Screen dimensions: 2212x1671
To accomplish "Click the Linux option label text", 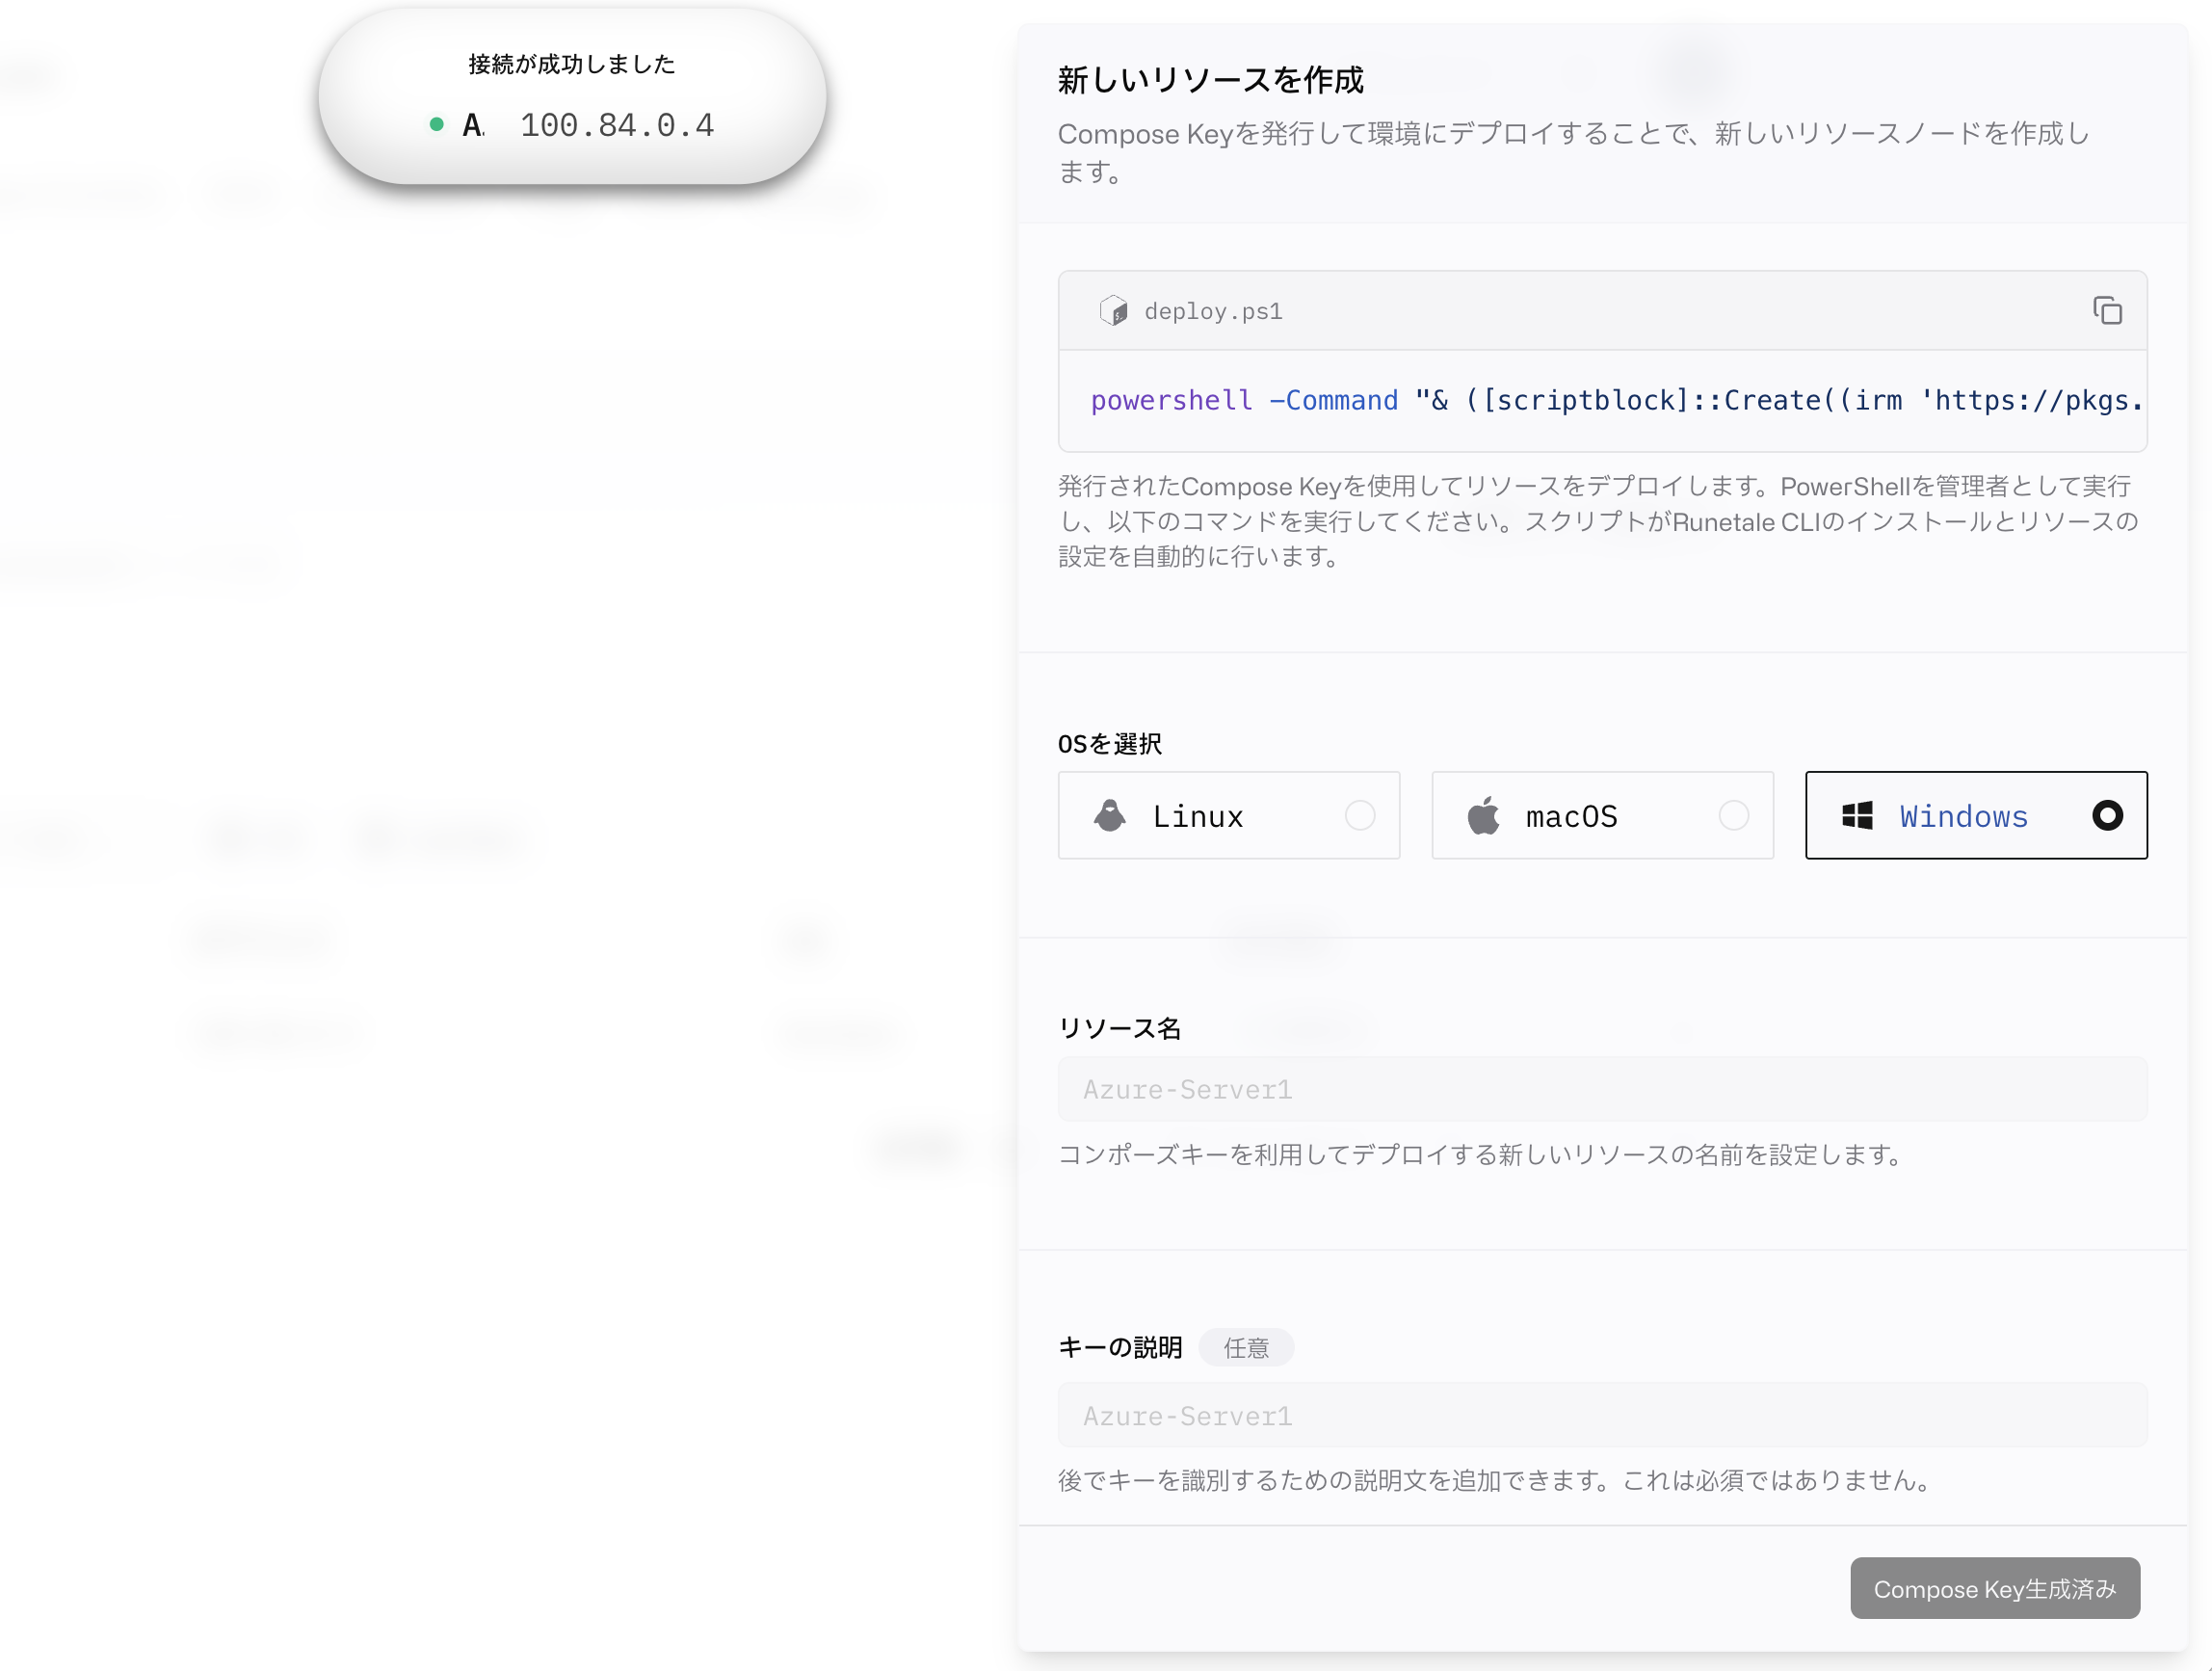I will coord(1198,817).
